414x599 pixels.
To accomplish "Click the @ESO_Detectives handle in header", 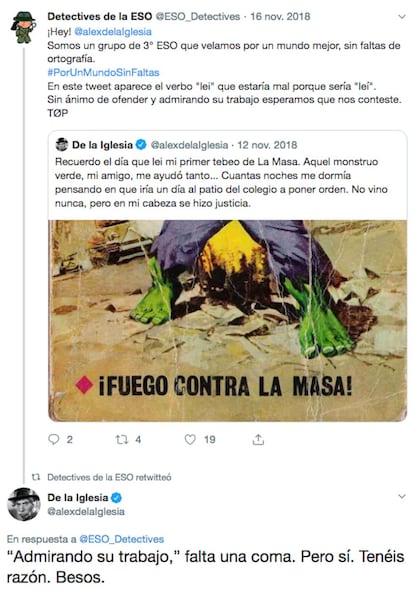I will click(x=197, y=17).
